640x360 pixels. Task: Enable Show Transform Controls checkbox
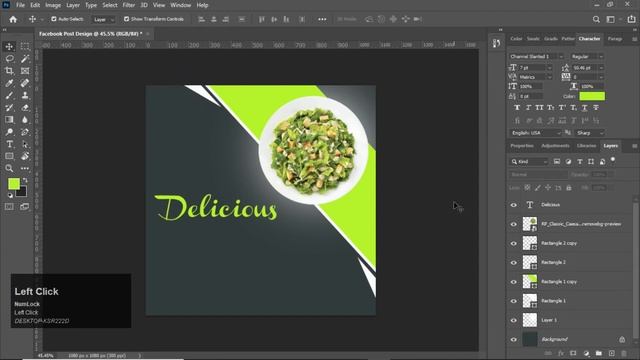pyautogui.click(x=127, y=19)
